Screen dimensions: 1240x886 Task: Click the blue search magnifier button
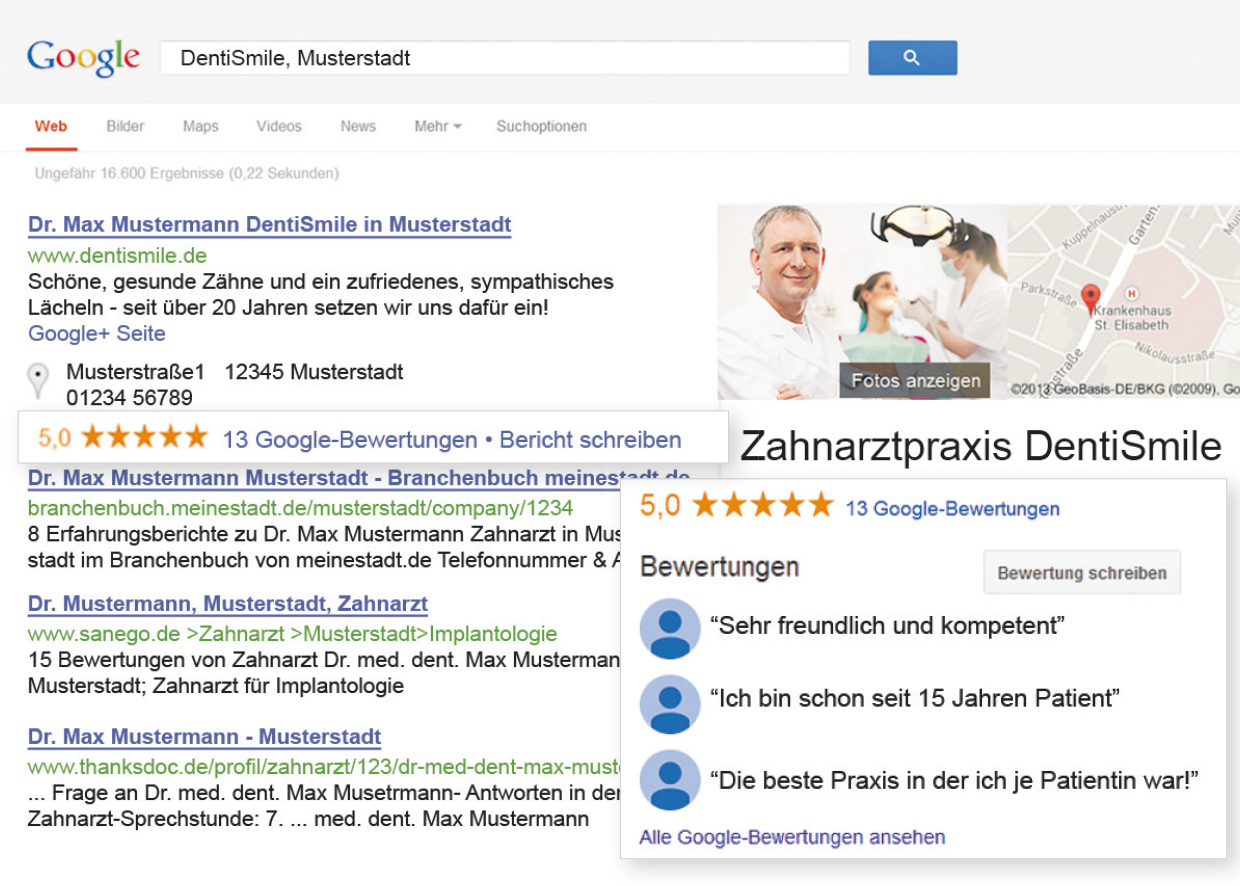coord(912,58)
